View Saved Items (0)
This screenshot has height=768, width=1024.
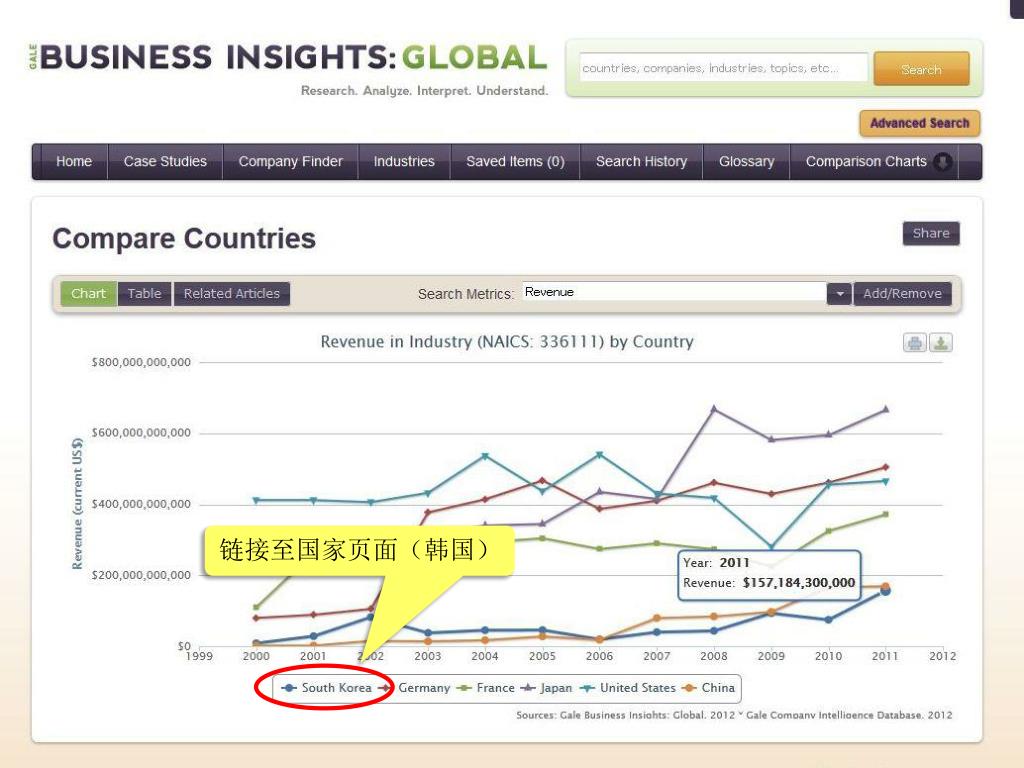tap(515, 161)
